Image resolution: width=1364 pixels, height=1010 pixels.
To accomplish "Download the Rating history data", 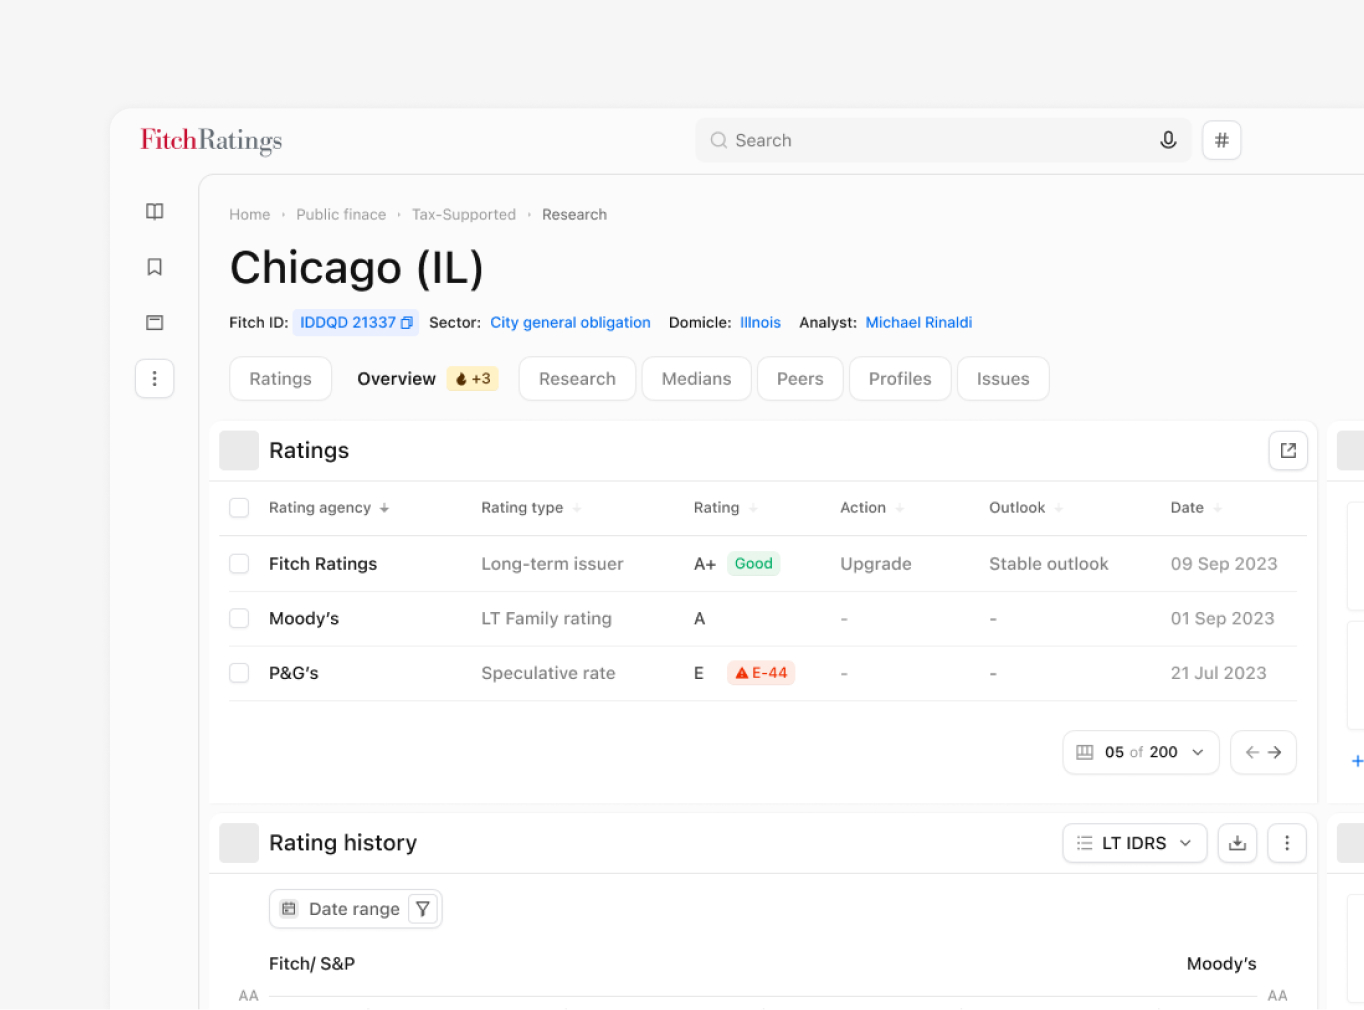I will click(x=1237, y=843).
